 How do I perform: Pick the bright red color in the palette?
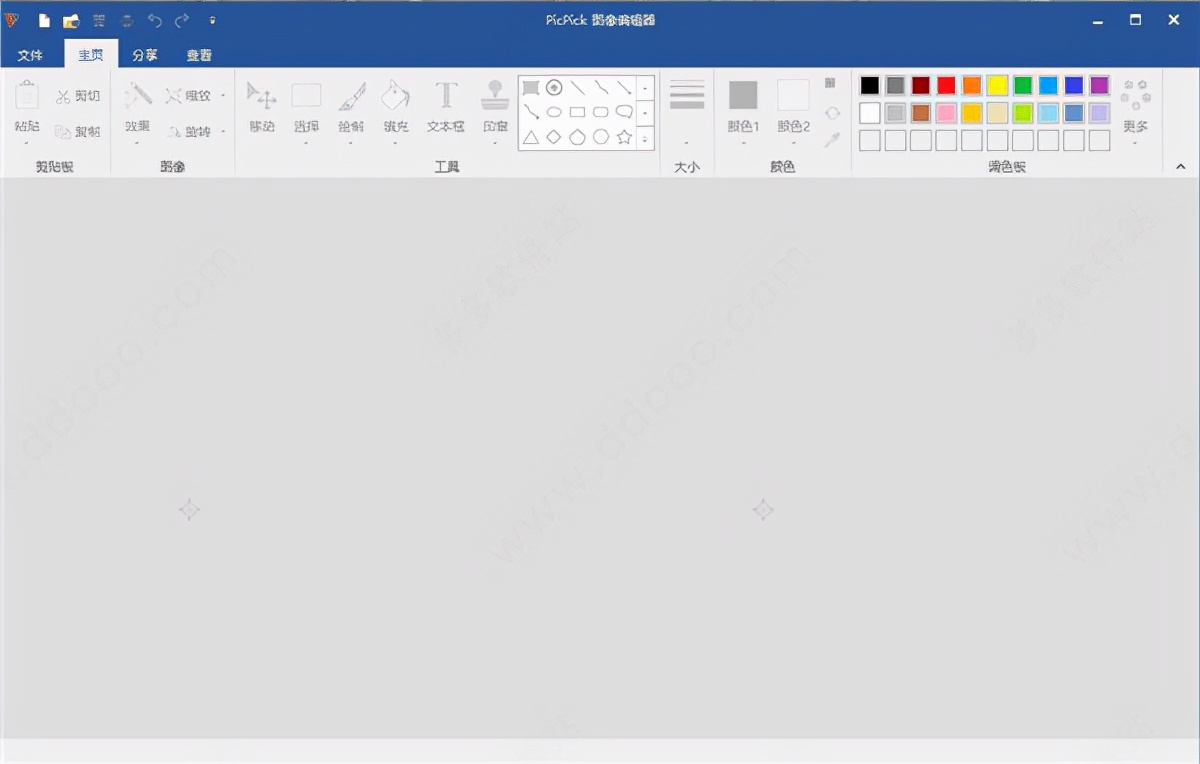946,85
